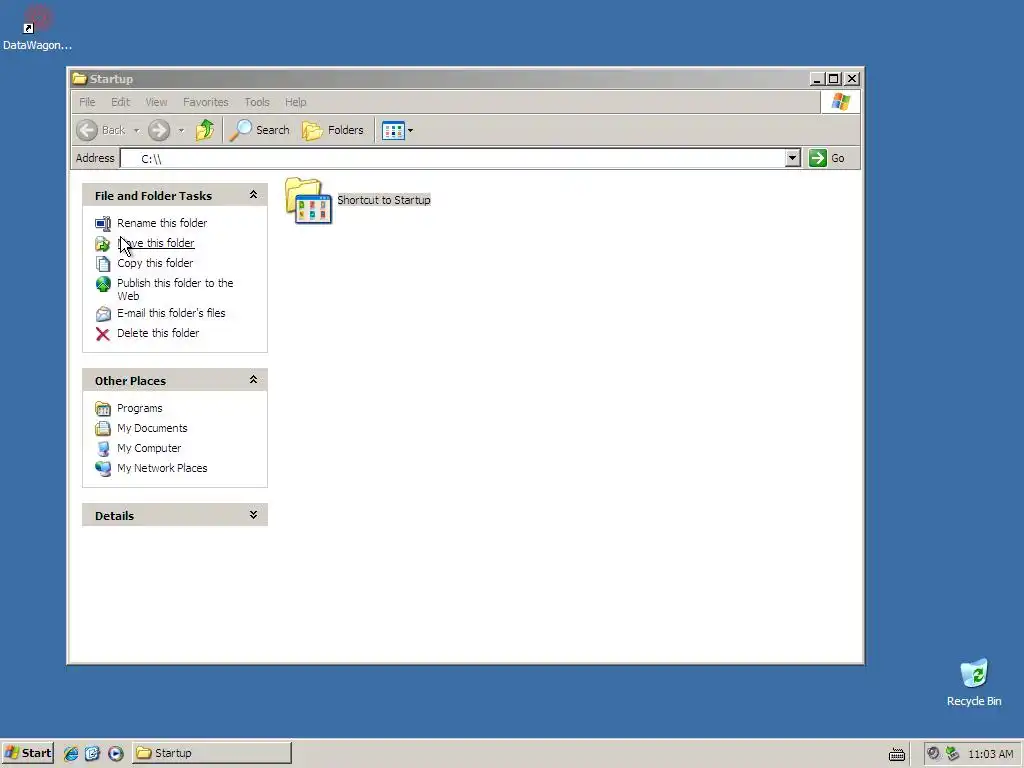Click the My Network Places icon

(103, 469)
